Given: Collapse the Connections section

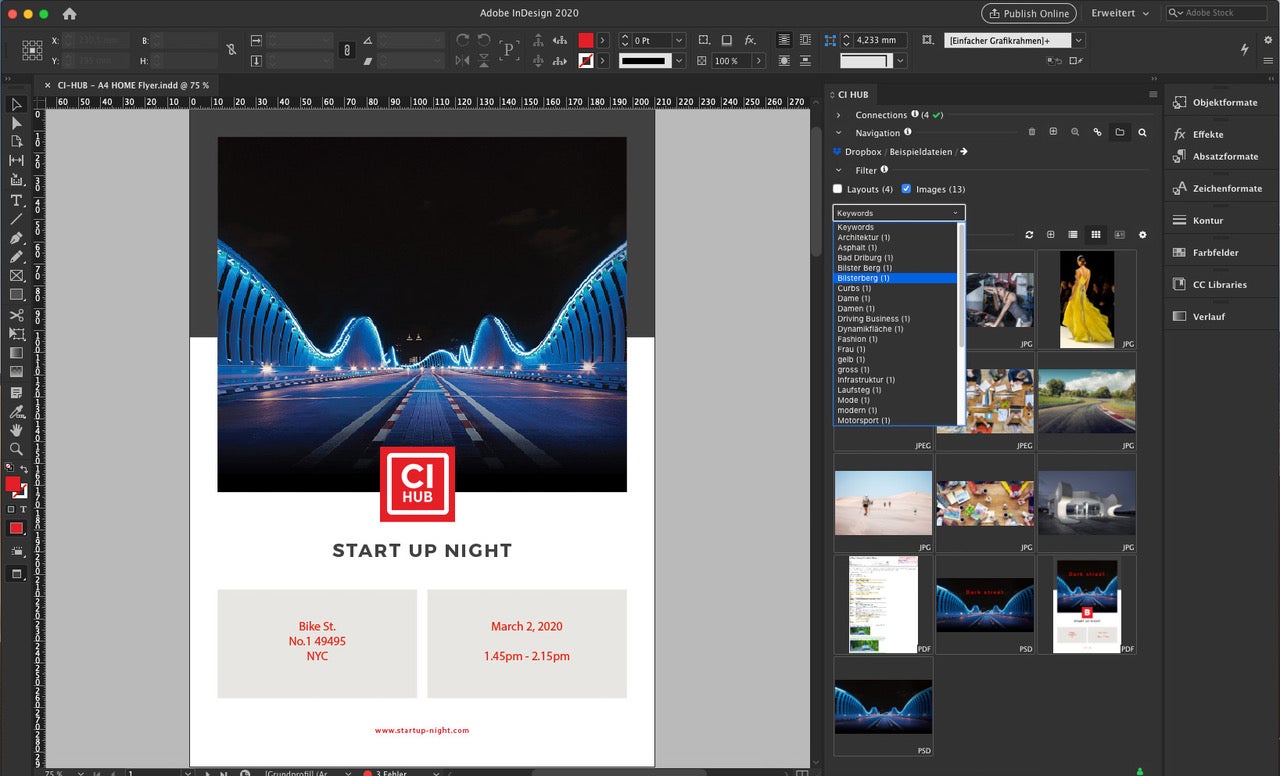Looking at the screenshot, I should point(839,115).
